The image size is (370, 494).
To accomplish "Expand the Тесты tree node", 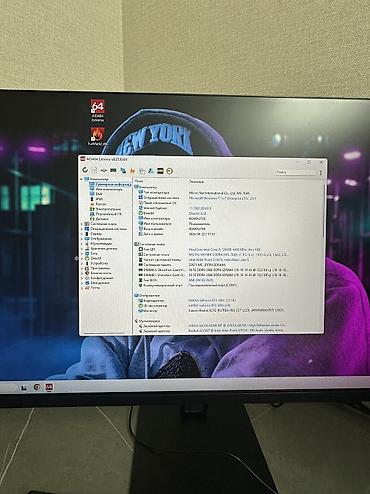I will [82, 288].
